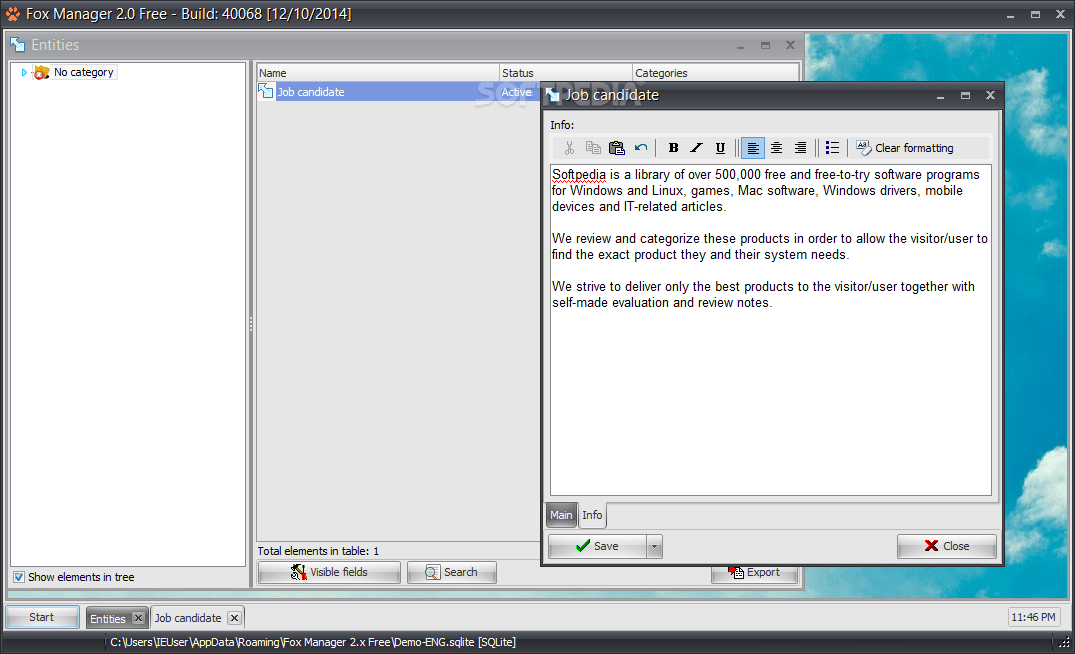
Task: Apply bold formatting in the editor
Action: (x=673, y=147)
